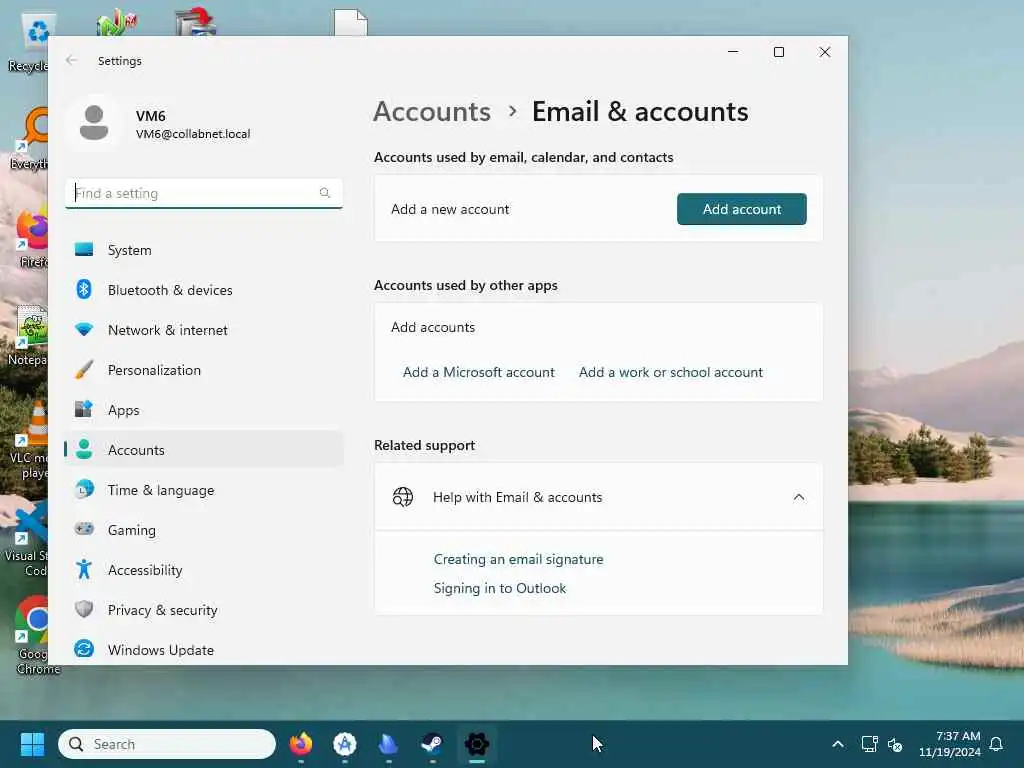Click the Gaming controller icon
The image size is (1024, 768).
84,529
